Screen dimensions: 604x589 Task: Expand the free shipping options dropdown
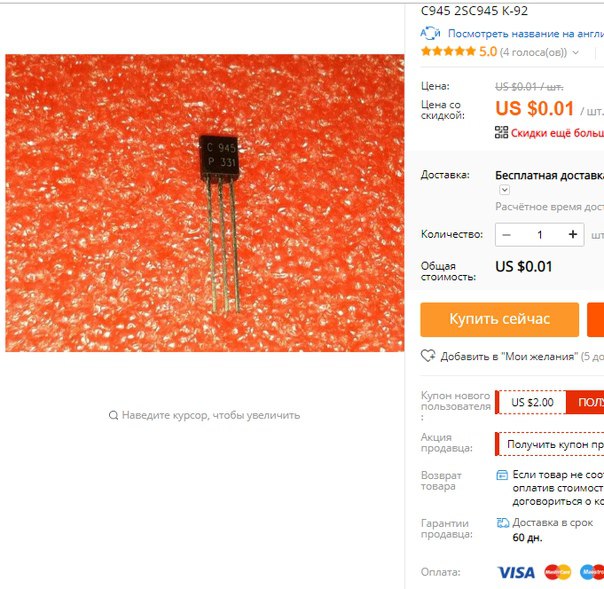click(504, 190)
